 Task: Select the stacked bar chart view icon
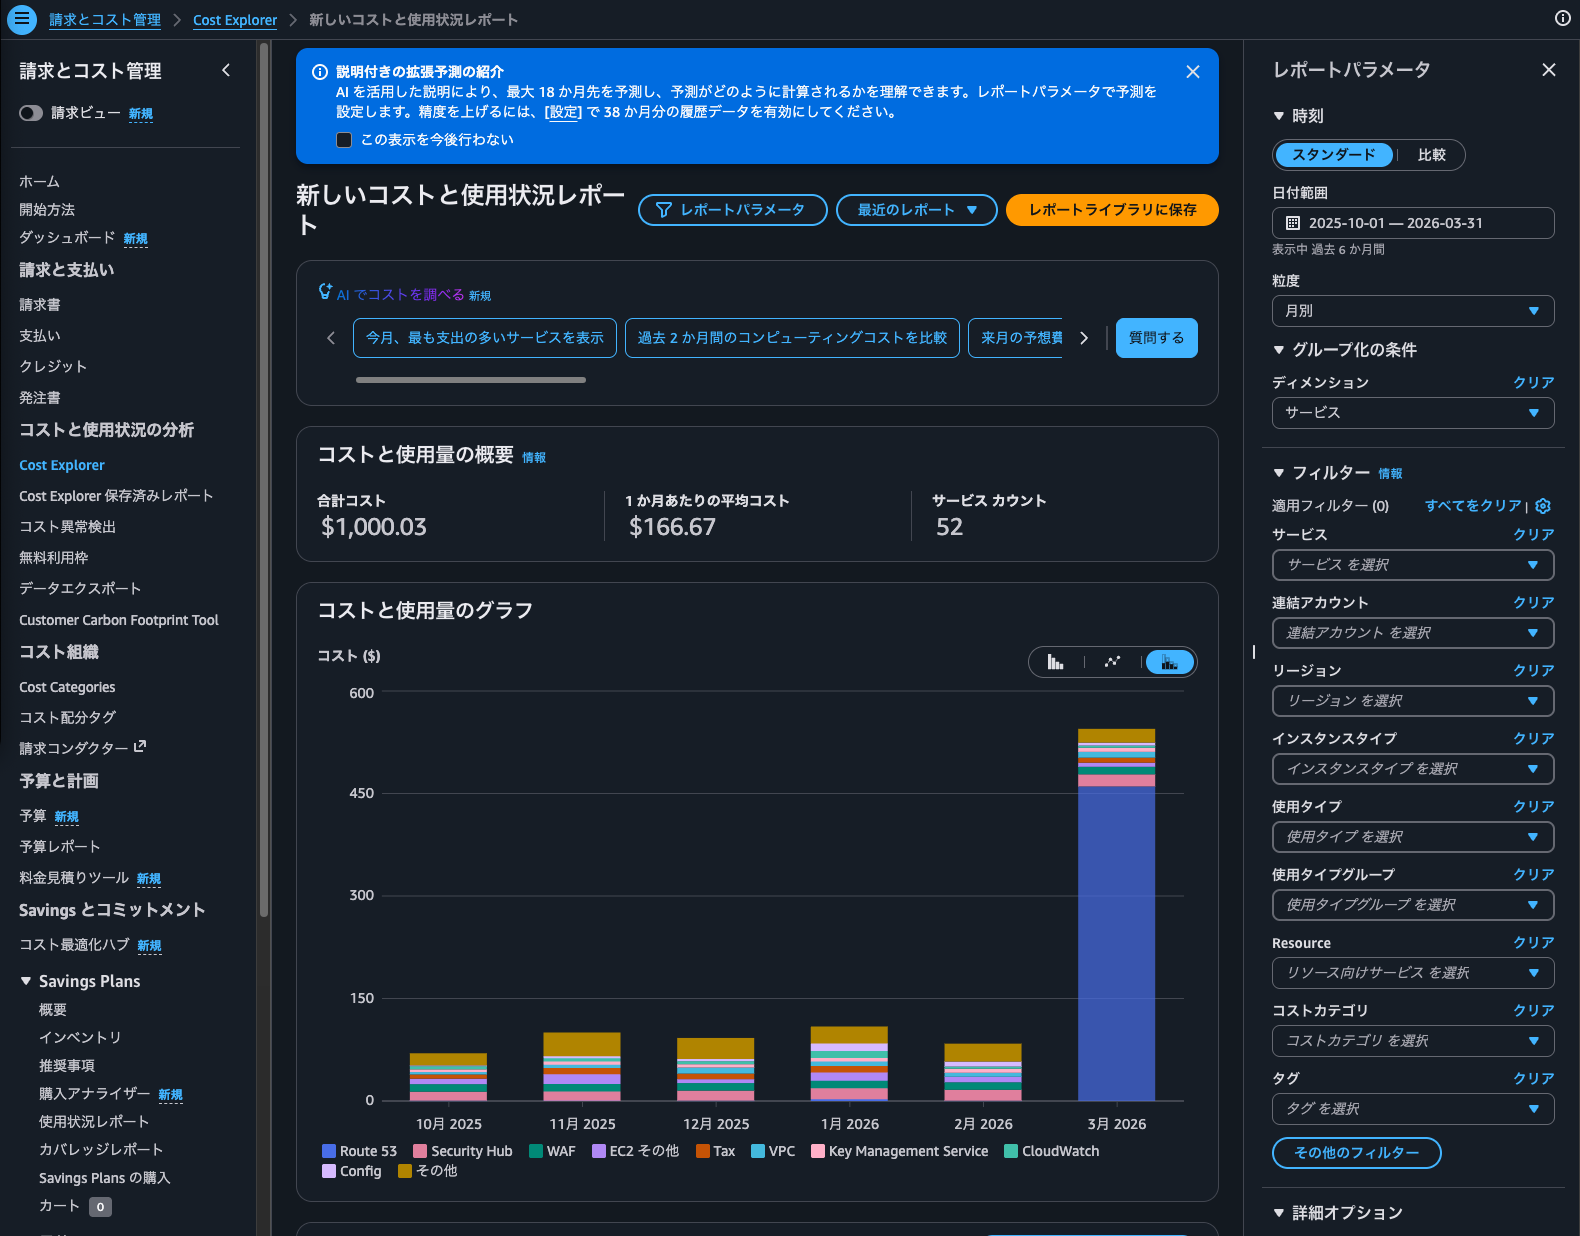pos(1169,662)
